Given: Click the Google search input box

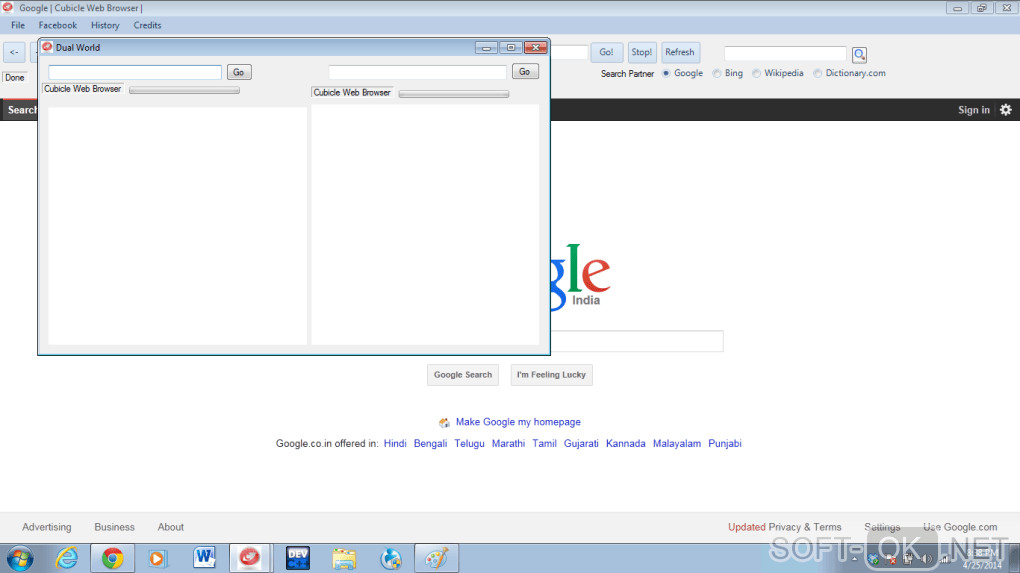Looking at the screenshot, I should tap(637, 341).
